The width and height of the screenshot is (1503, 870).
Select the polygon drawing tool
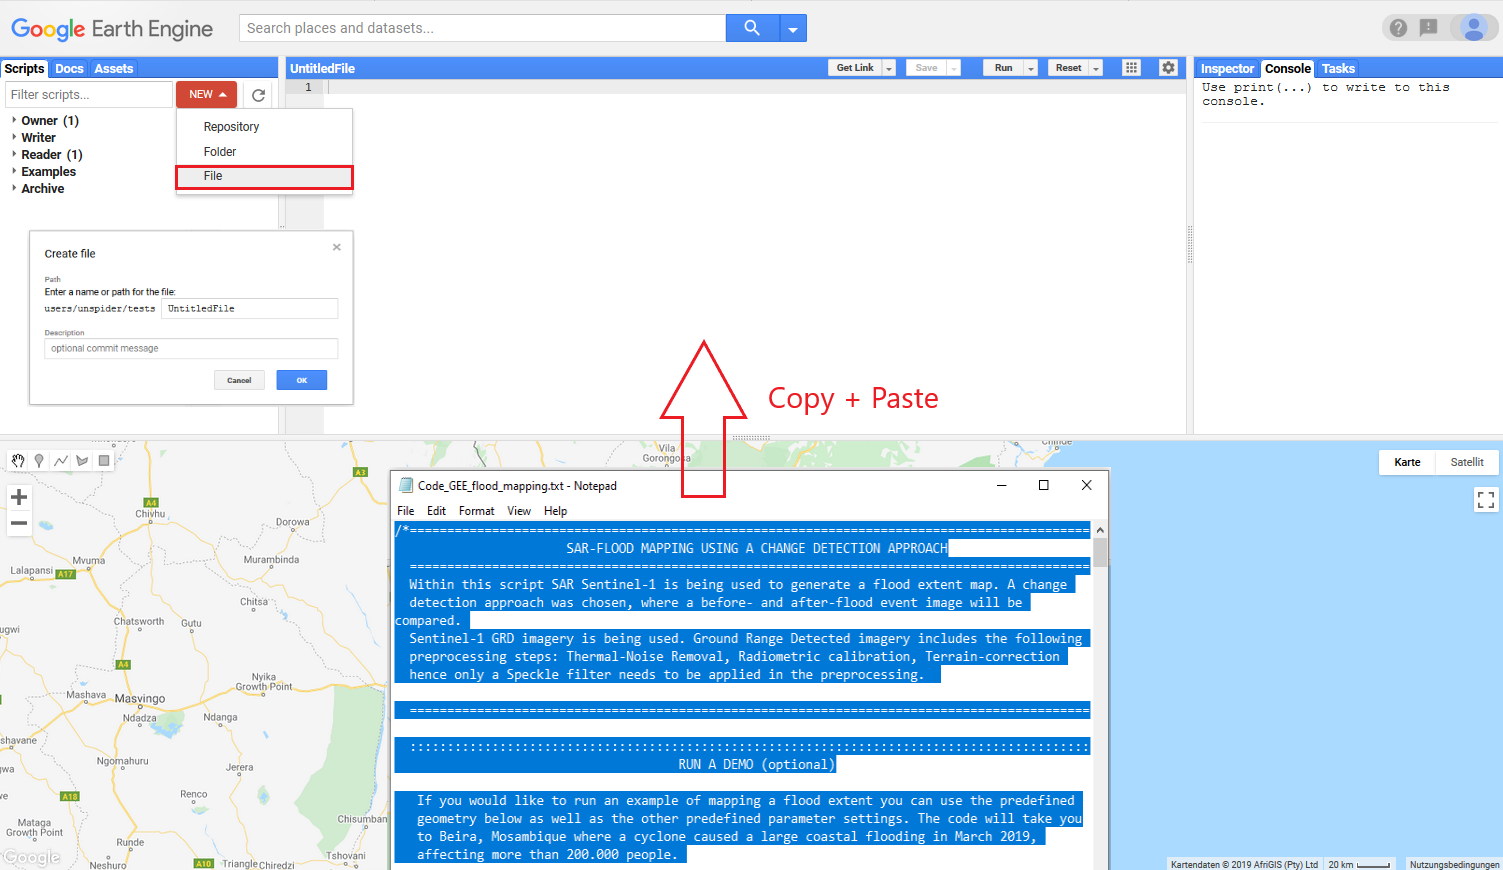[x=82, y=460]
